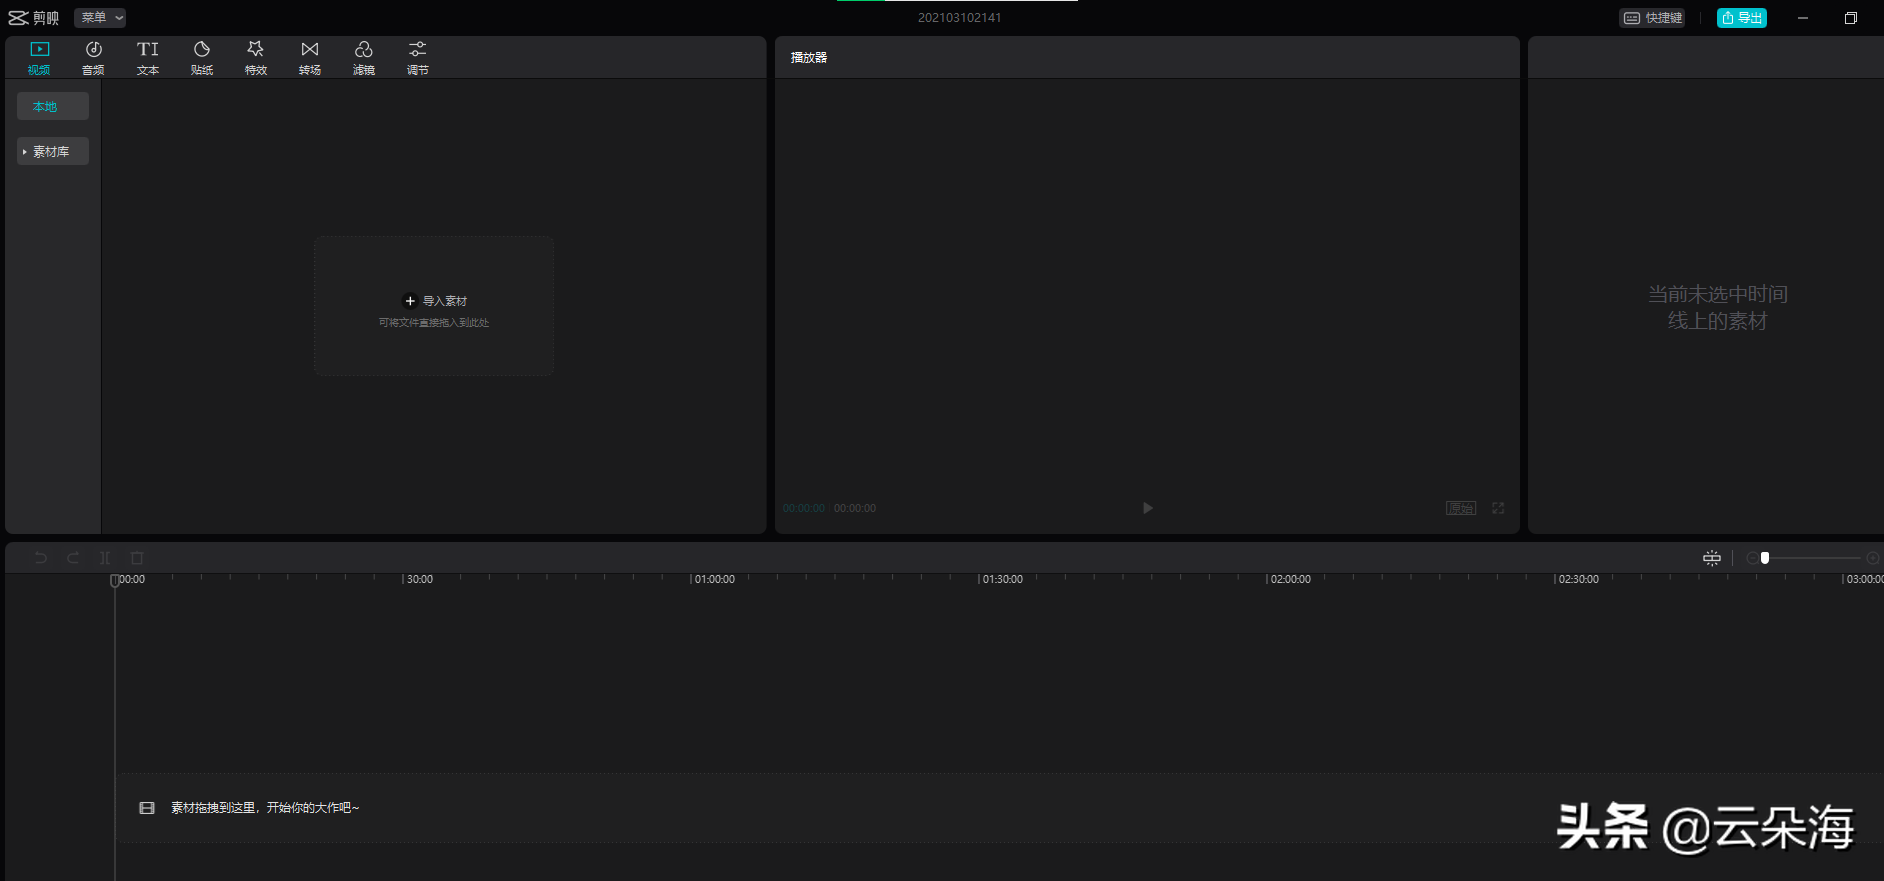Click the 02:30:00 ruler mark
Viewport: 1884px width, 881px height.
[x=1578, y=579]
